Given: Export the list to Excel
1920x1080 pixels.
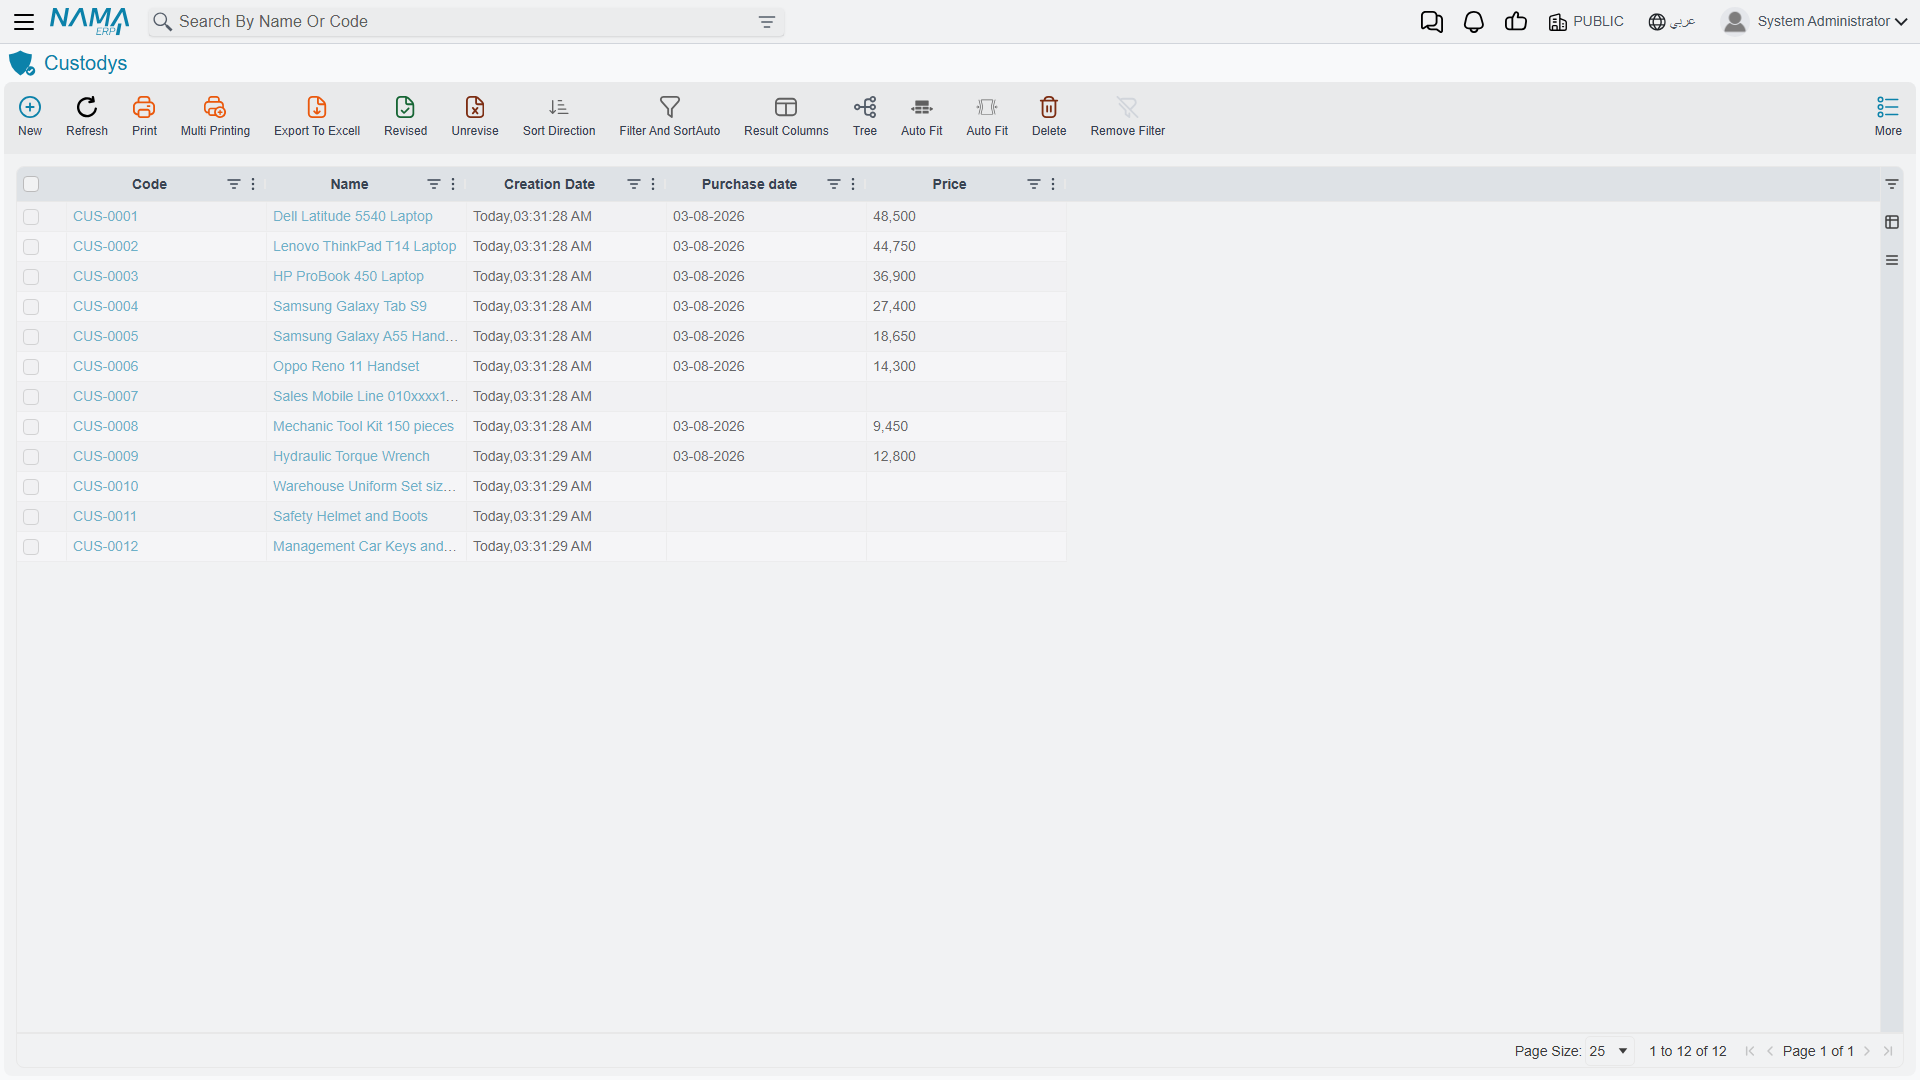Looking at the screenshot, I should point(317,107).
